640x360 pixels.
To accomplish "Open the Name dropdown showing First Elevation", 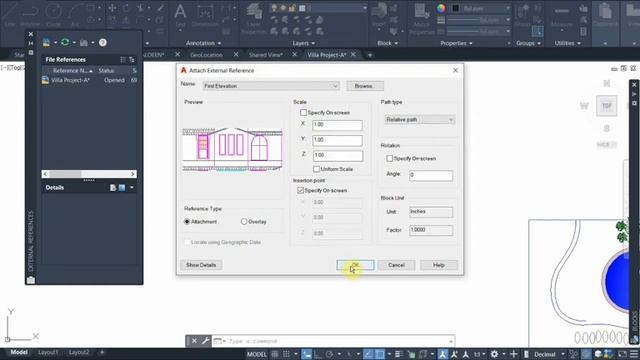I will pyautogui.click(x=271, y=86).
